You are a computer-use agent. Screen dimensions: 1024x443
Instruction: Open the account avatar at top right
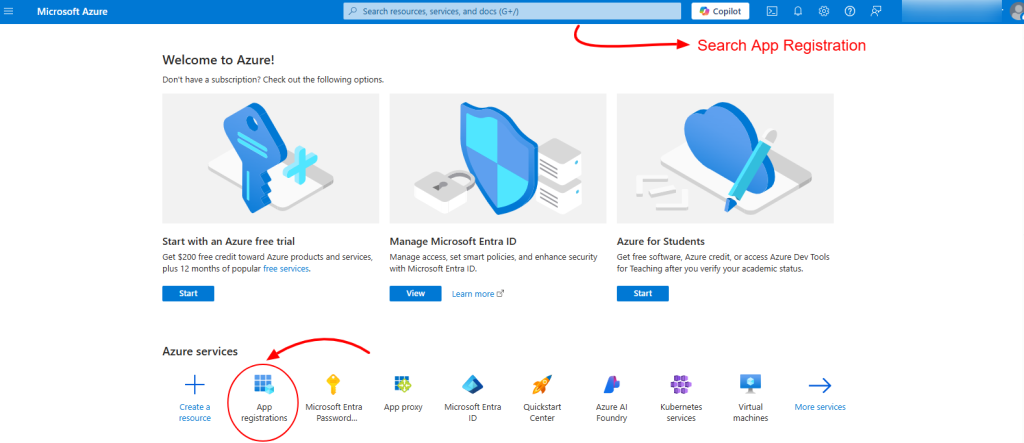pos(1016,11)
